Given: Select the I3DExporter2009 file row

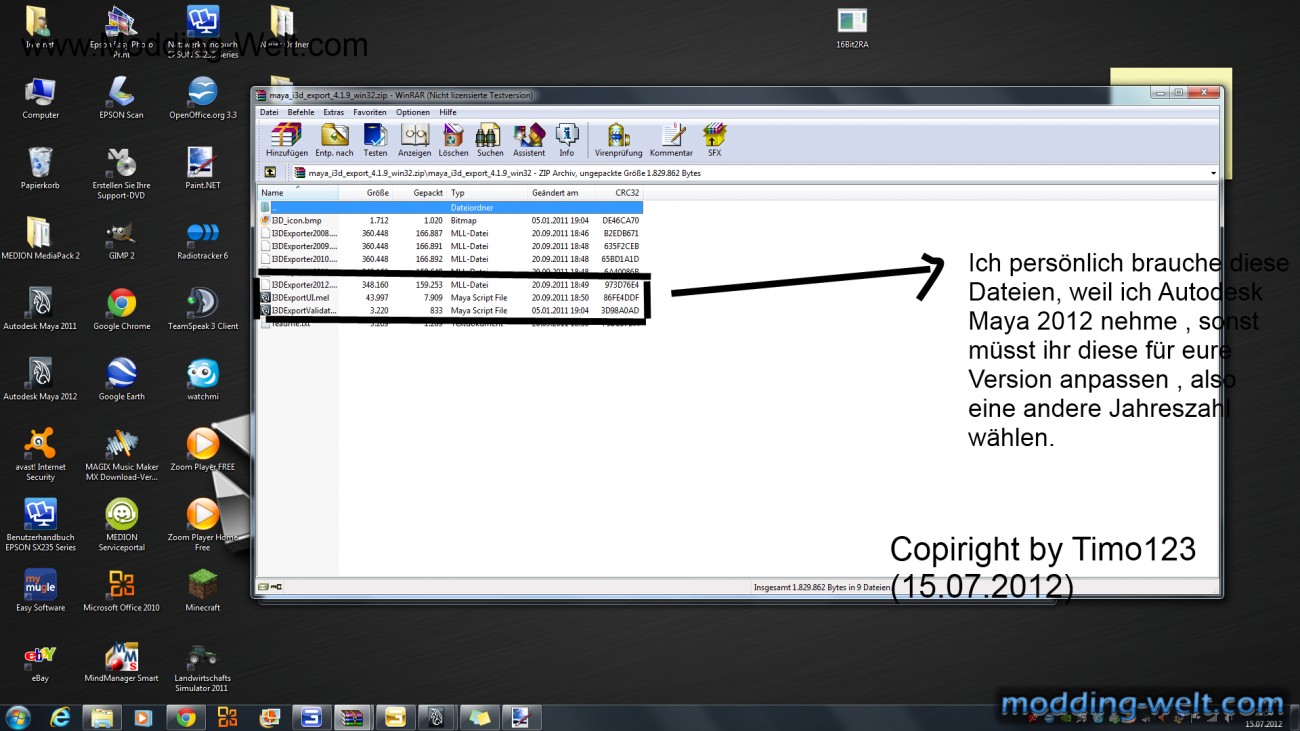Looking at the screenshot, I should point(450,246).
